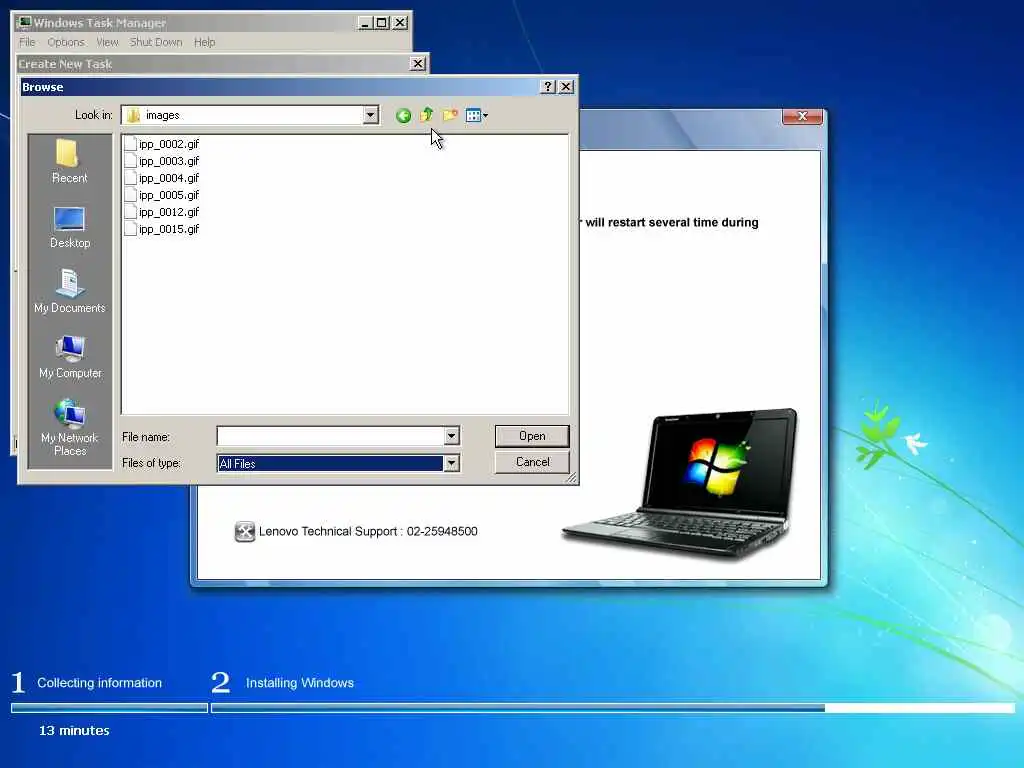Select file icon of ipp_0004.gif
The width and height of the screenshot is (1024, 768).
pos(130,178)
